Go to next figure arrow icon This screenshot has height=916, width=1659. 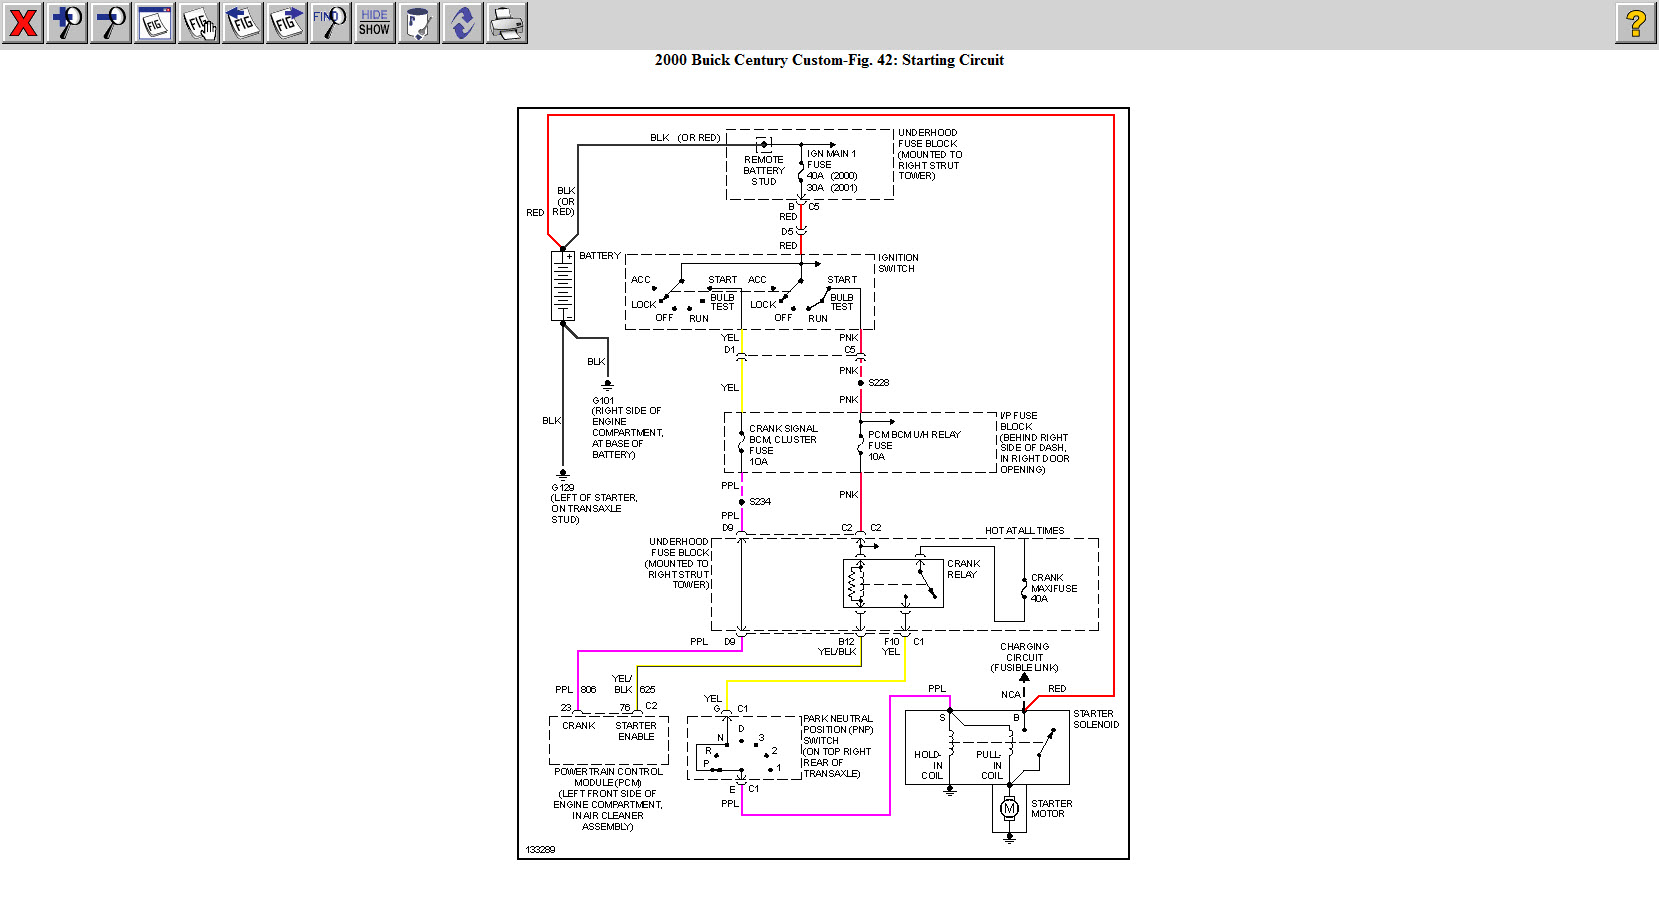pos(287,22)
